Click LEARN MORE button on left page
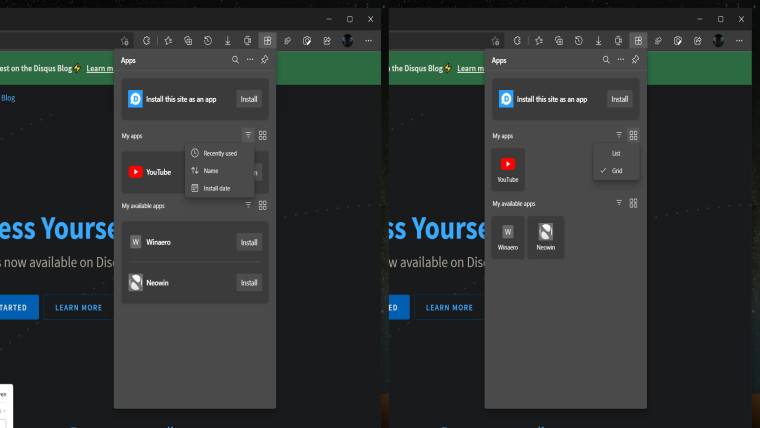760x428 pixels. [x=79, y=307]
